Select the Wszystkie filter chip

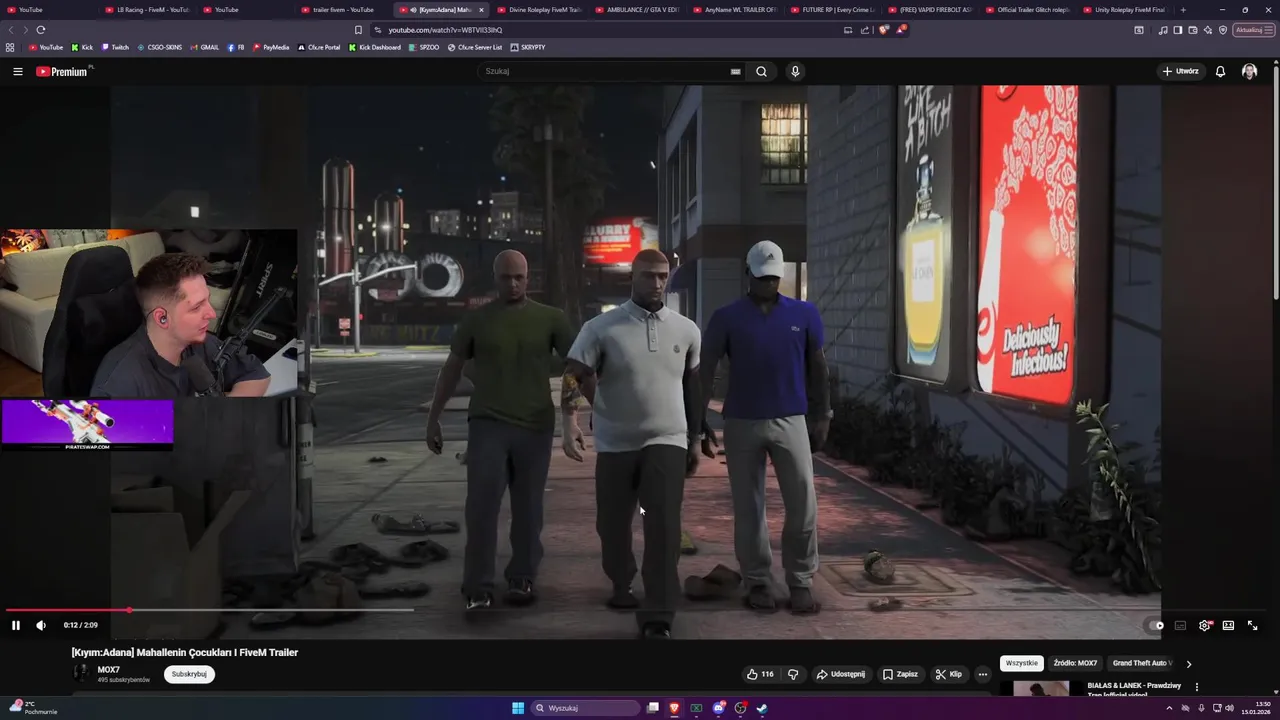tap(1022, 663)
